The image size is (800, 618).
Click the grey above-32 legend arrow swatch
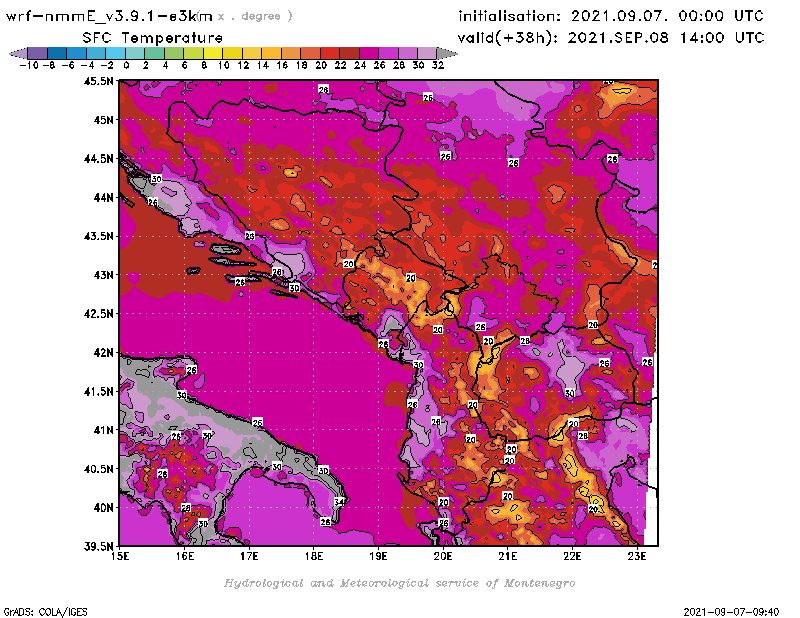pos(447,53)
